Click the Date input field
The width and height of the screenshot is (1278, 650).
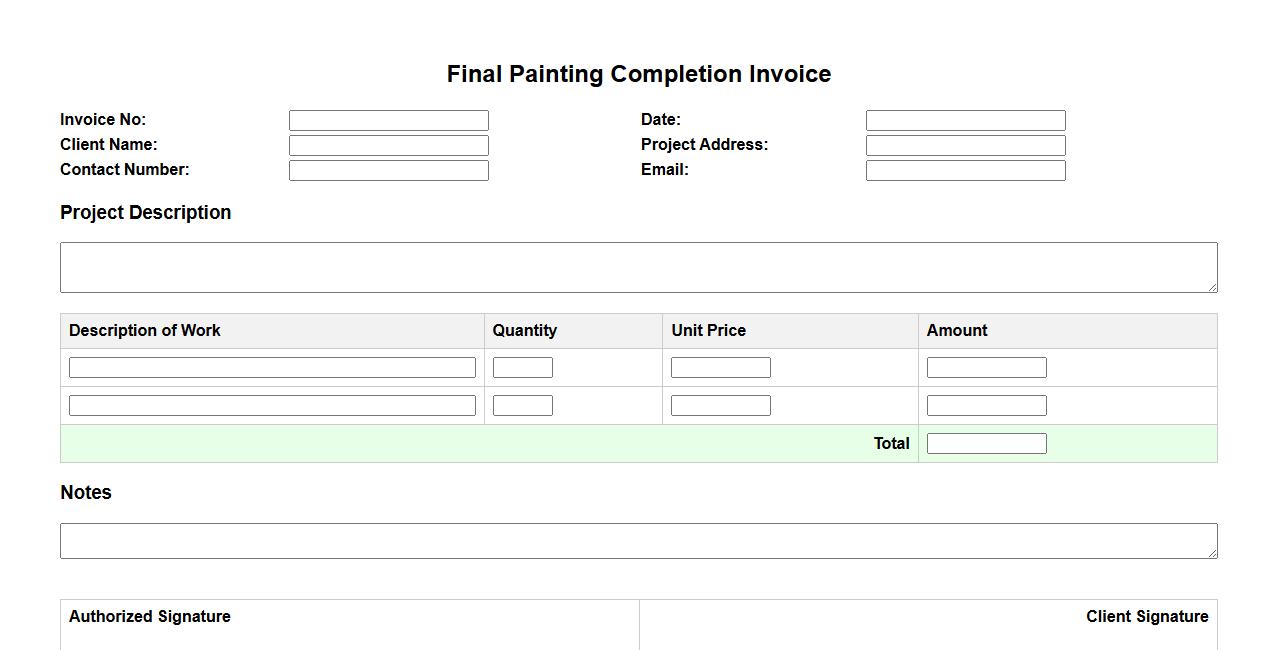click(965, 120)
